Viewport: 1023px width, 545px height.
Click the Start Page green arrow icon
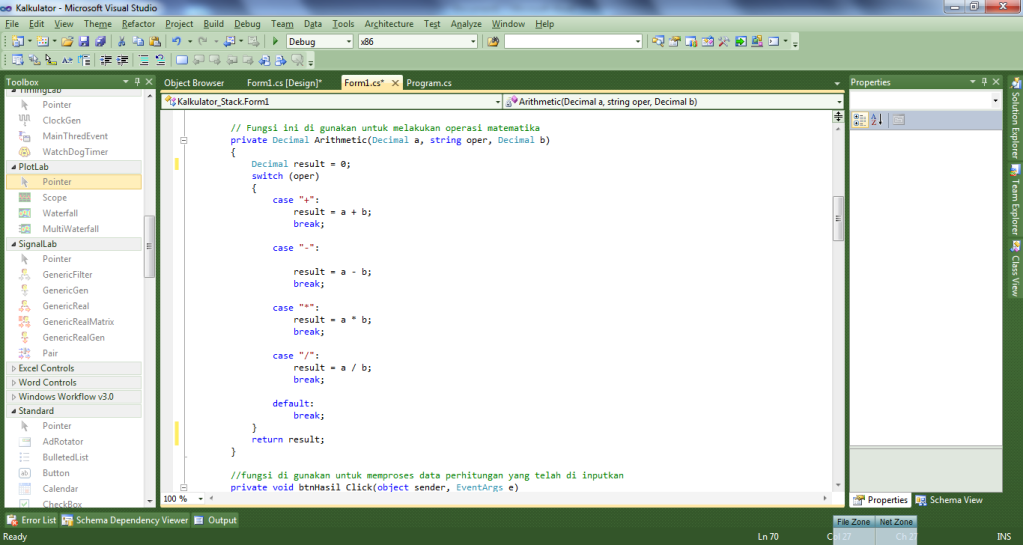pos(741,41)
